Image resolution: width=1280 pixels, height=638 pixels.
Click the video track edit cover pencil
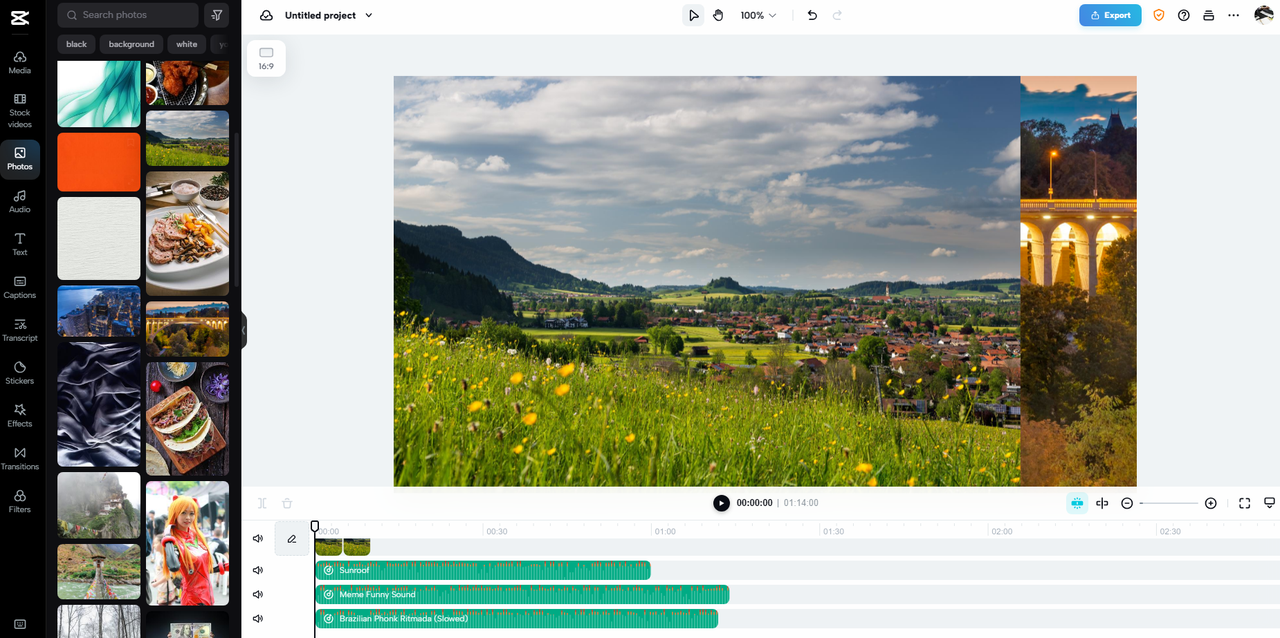[x=292, y=538]
